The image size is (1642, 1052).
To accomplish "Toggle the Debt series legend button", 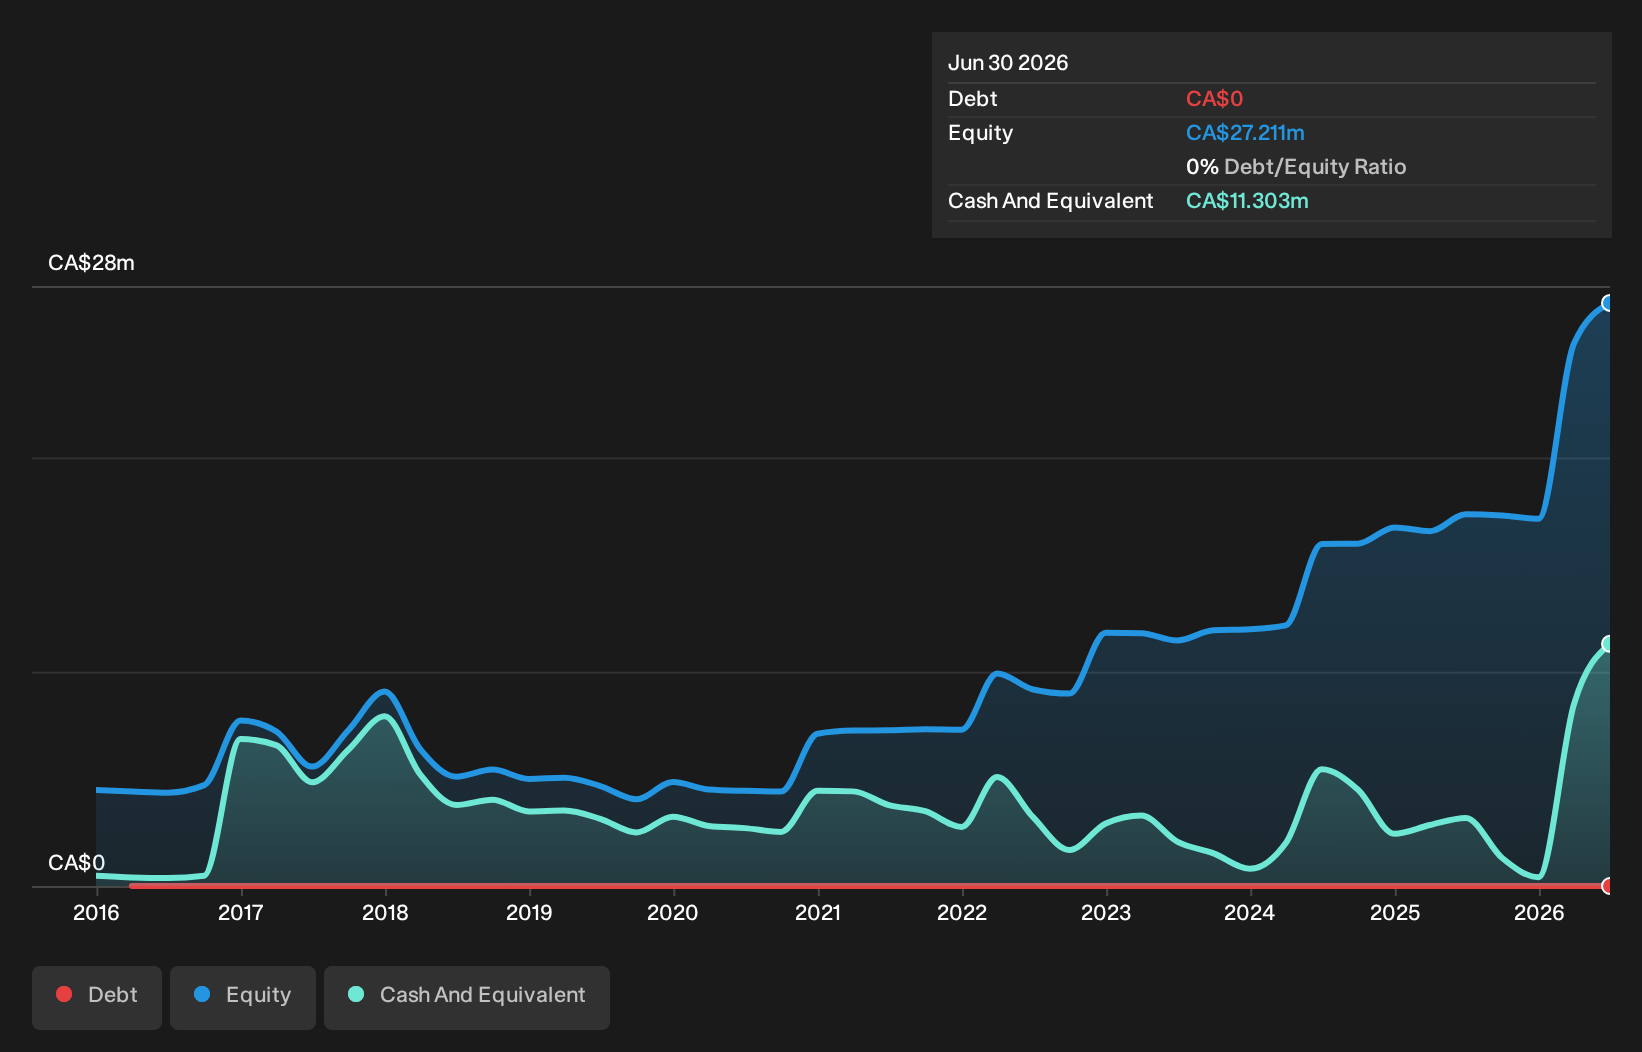I will click(x=97, y=997).
